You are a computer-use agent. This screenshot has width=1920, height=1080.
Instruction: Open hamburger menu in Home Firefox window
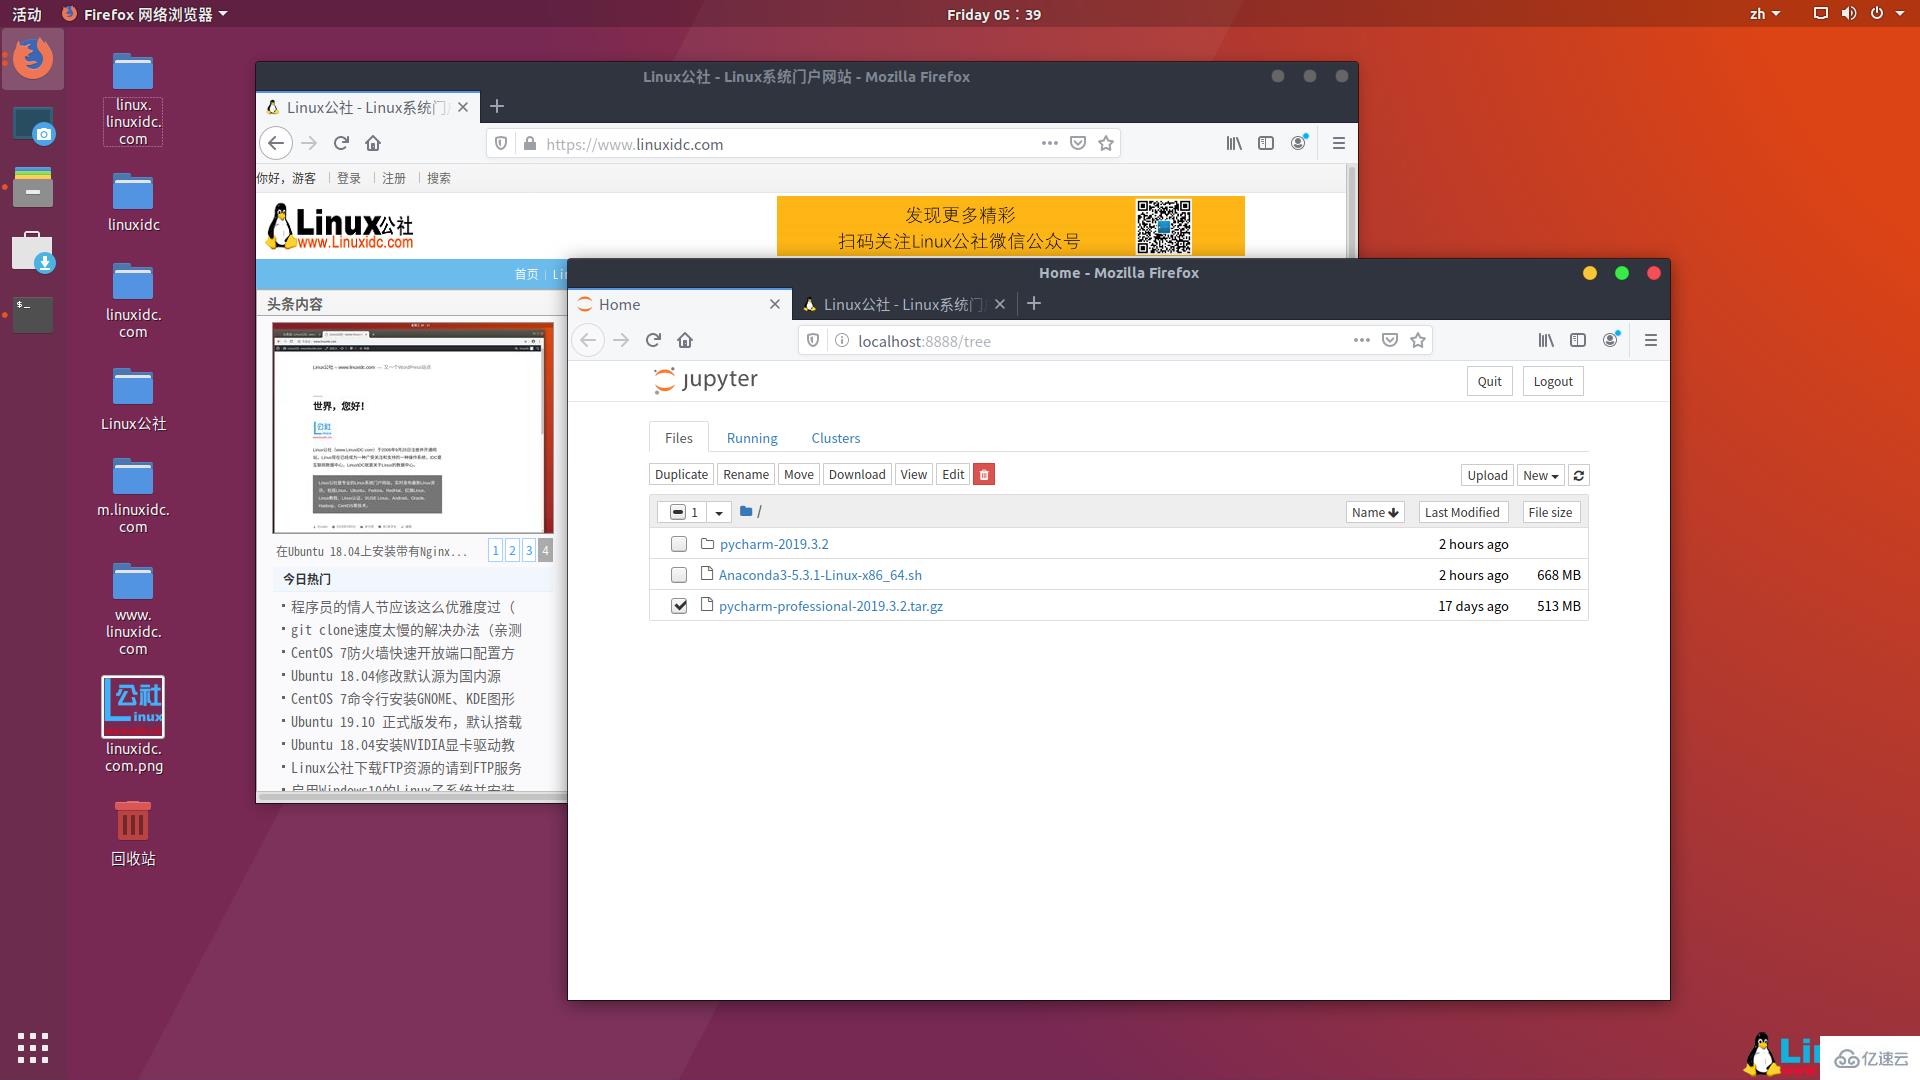1651,341
